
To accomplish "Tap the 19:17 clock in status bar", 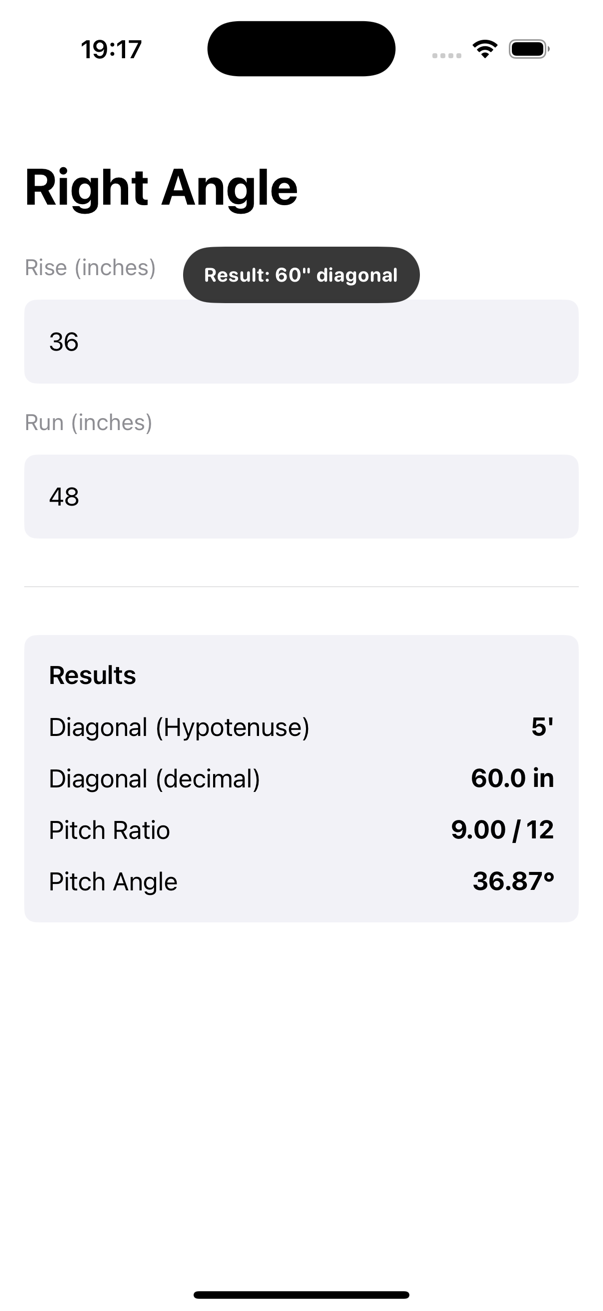I will 111,49.
